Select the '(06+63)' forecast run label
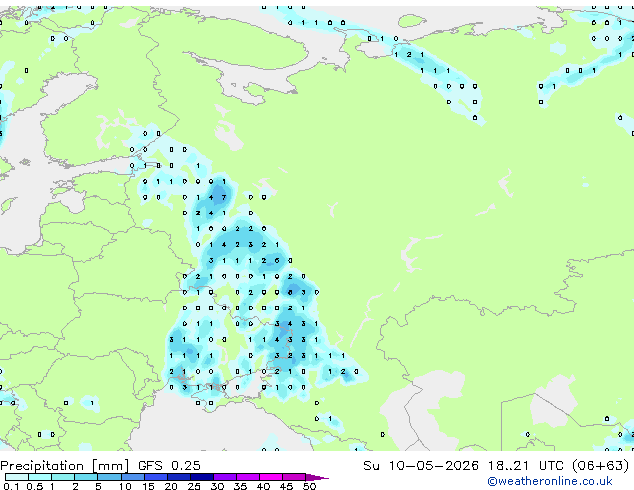 click(600, 466)
